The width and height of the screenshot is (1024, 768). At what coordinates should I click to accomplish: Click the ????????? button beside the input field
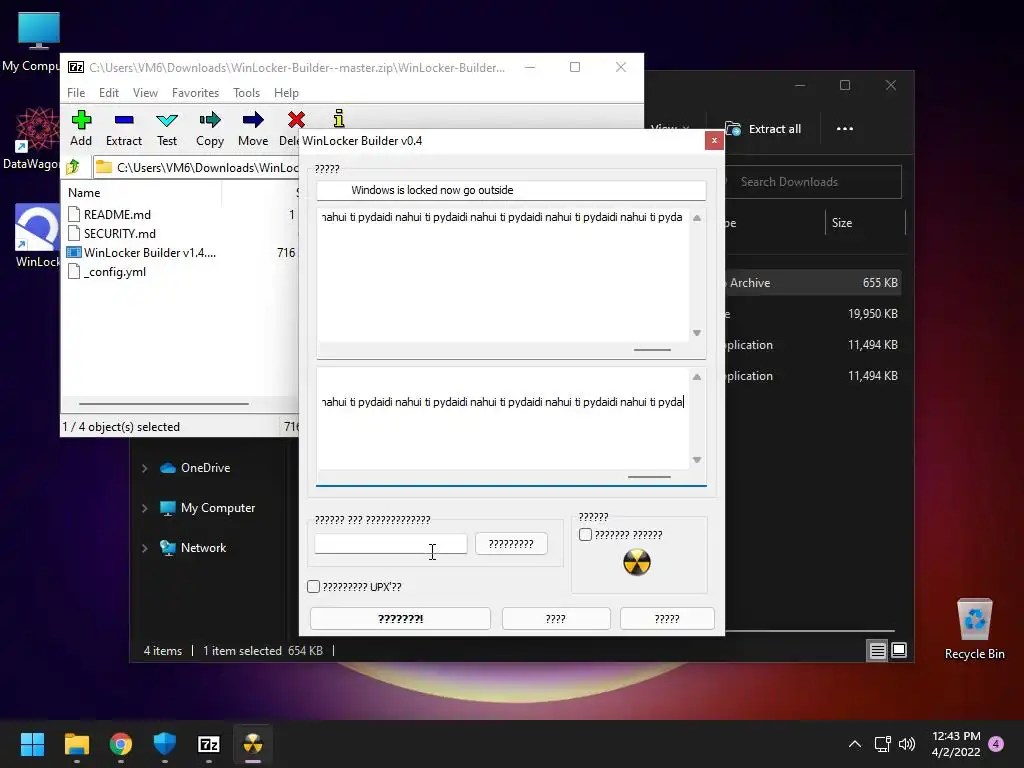pyautogui.click(x=511, y=543)
